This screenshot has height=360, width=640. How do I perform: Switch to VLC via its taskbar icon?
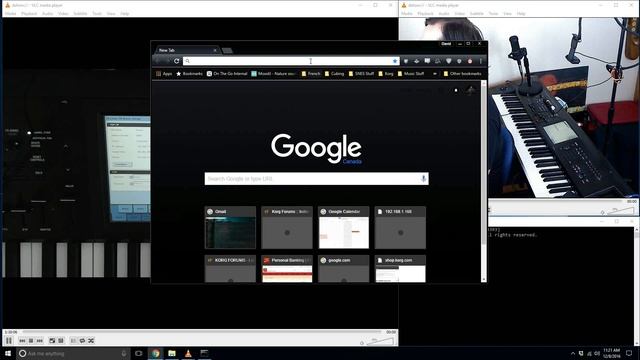[188, 353]
